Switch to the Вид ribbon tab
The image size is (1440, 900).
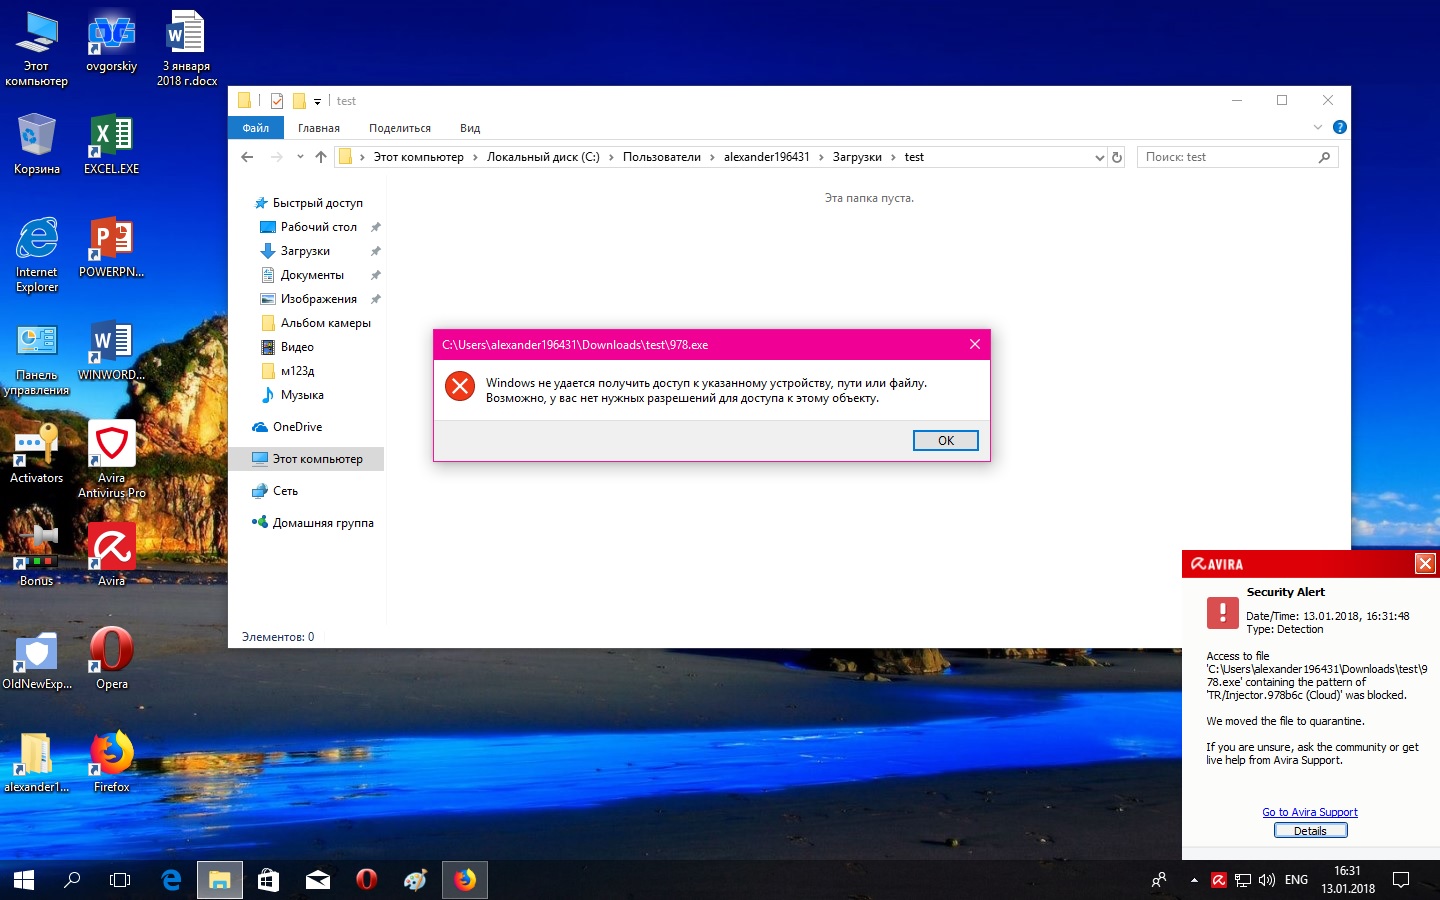pyautogui.click(x=470, y=128)
